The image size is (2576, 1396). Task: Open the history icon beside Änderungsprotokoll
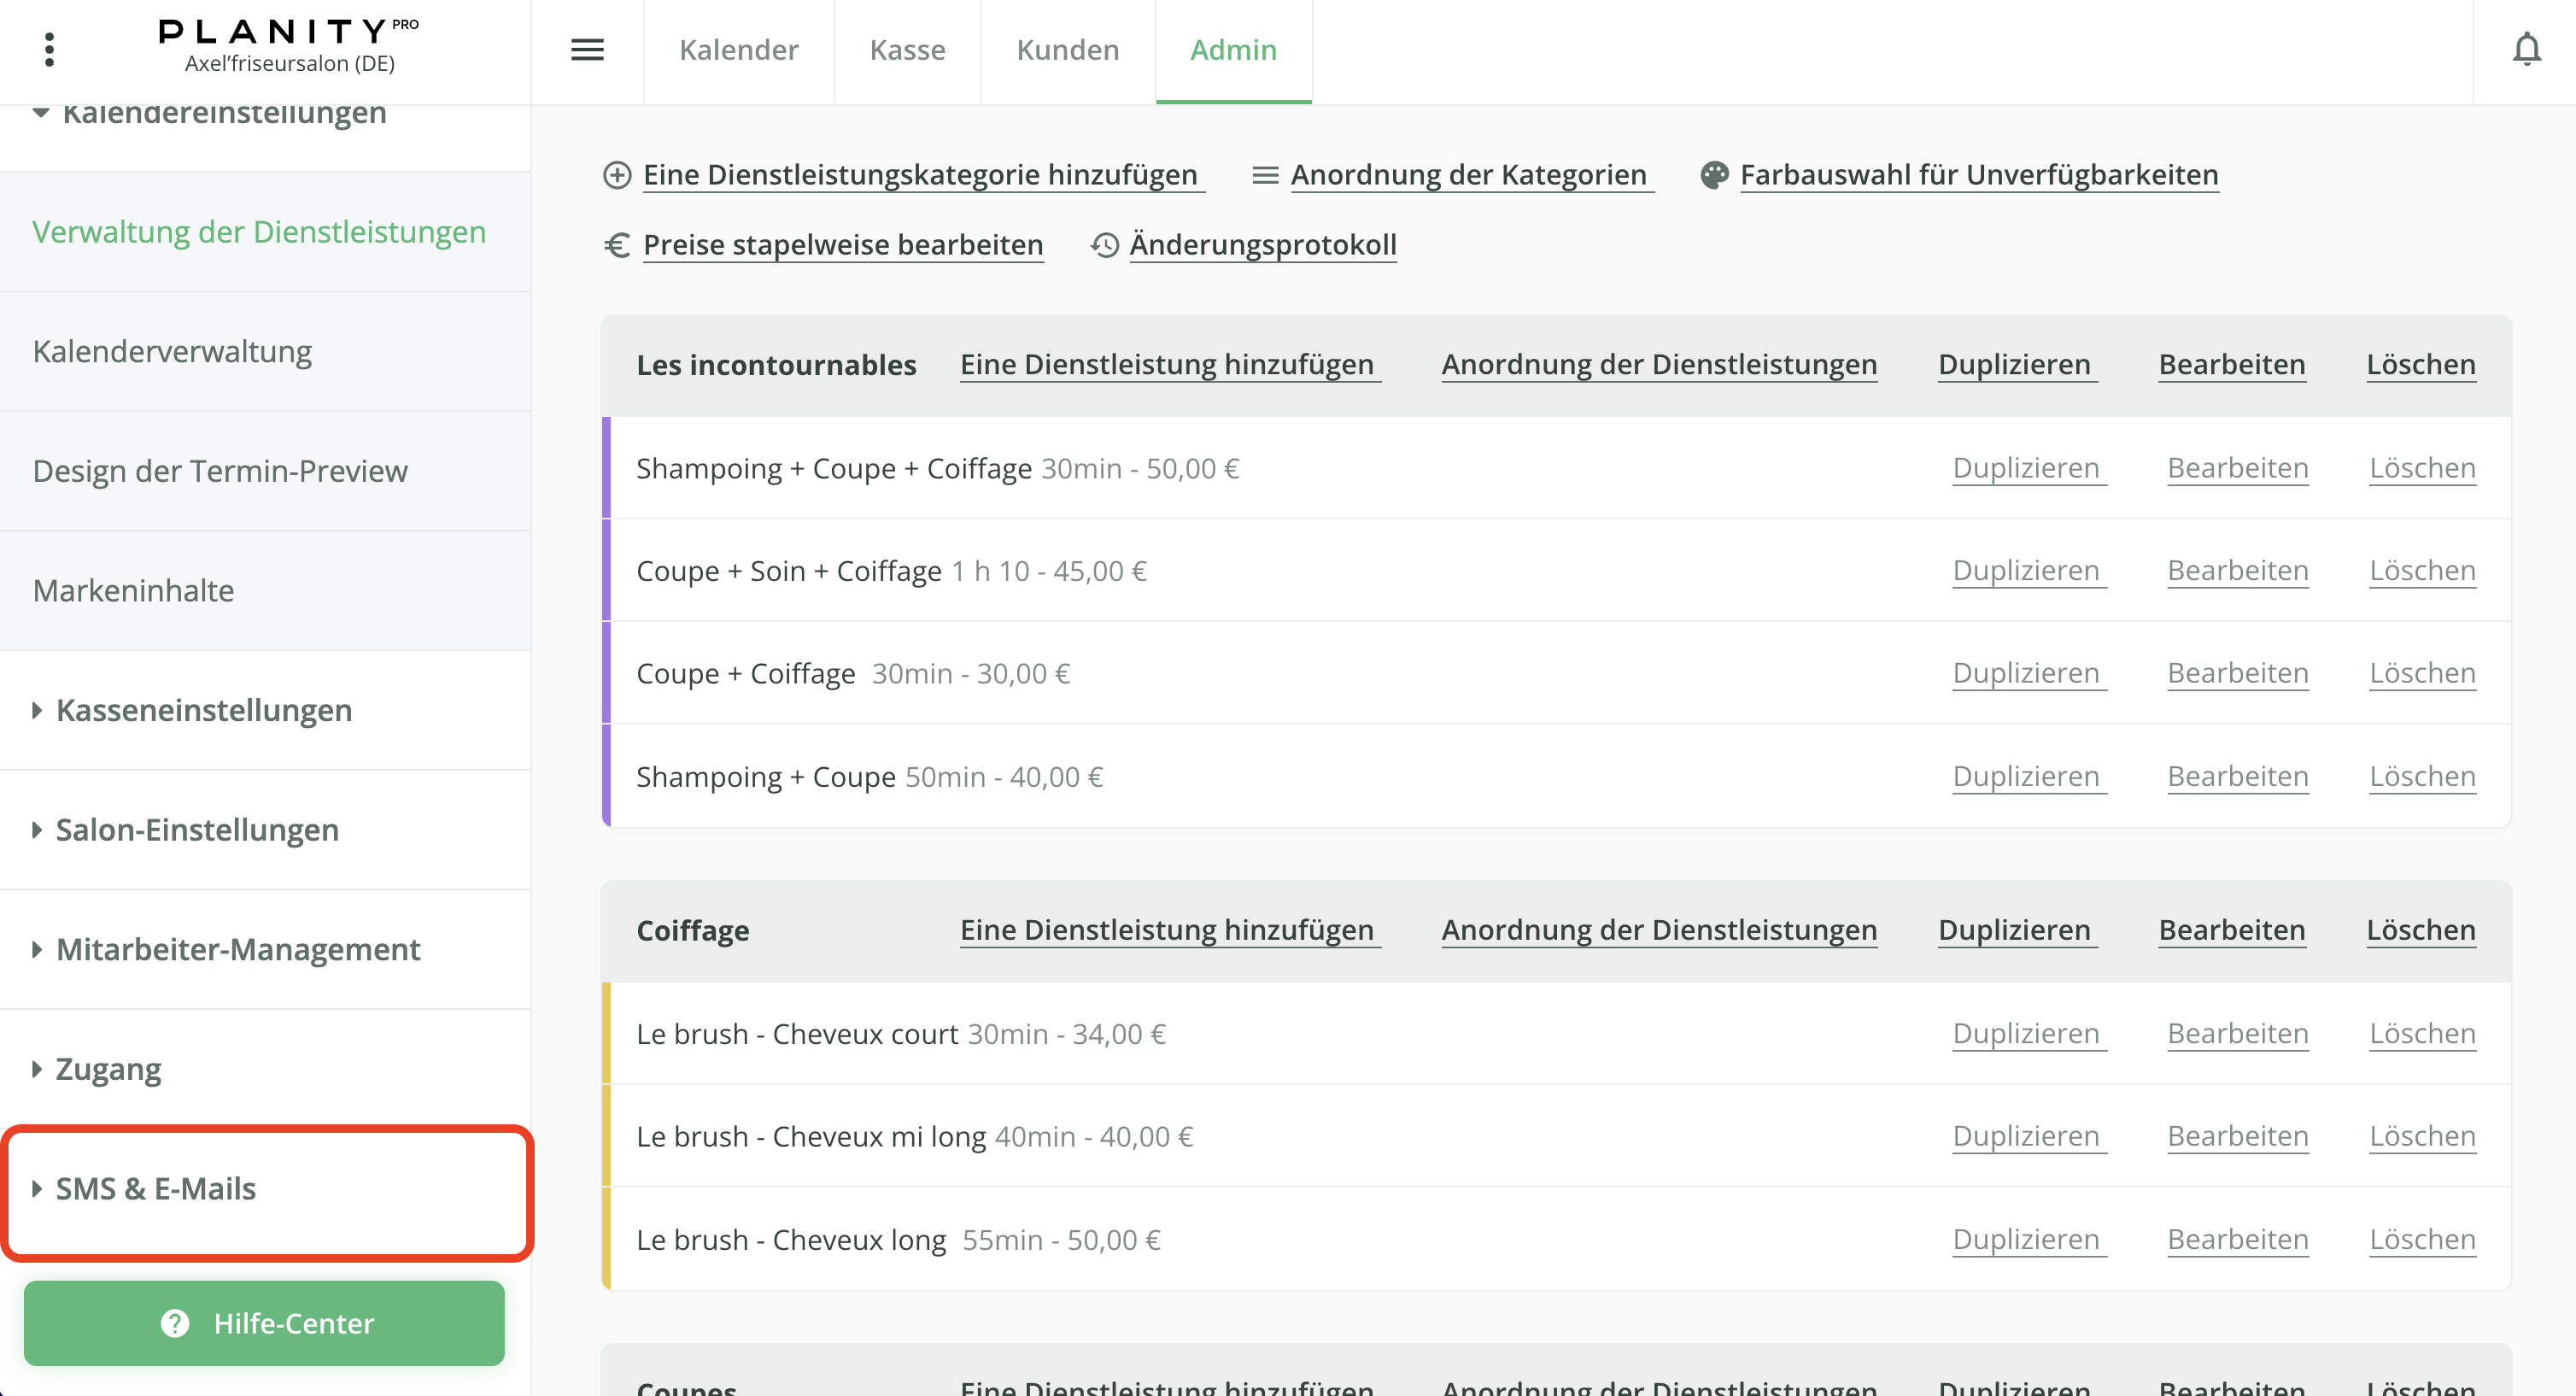1105,245
